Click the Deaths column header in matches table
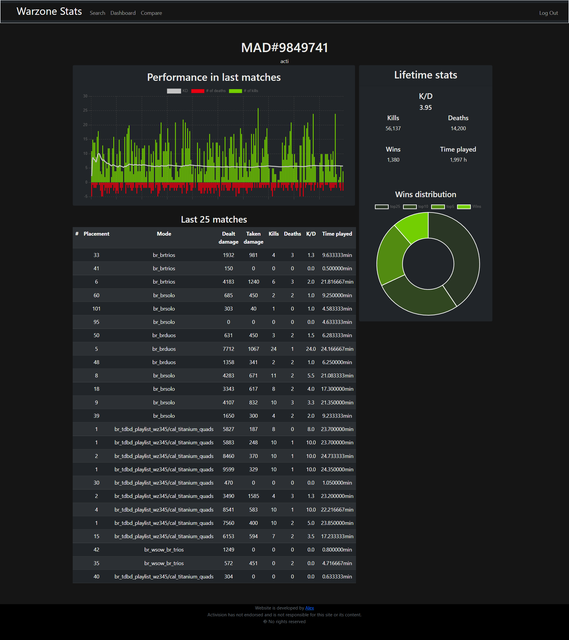 [292, 234]
